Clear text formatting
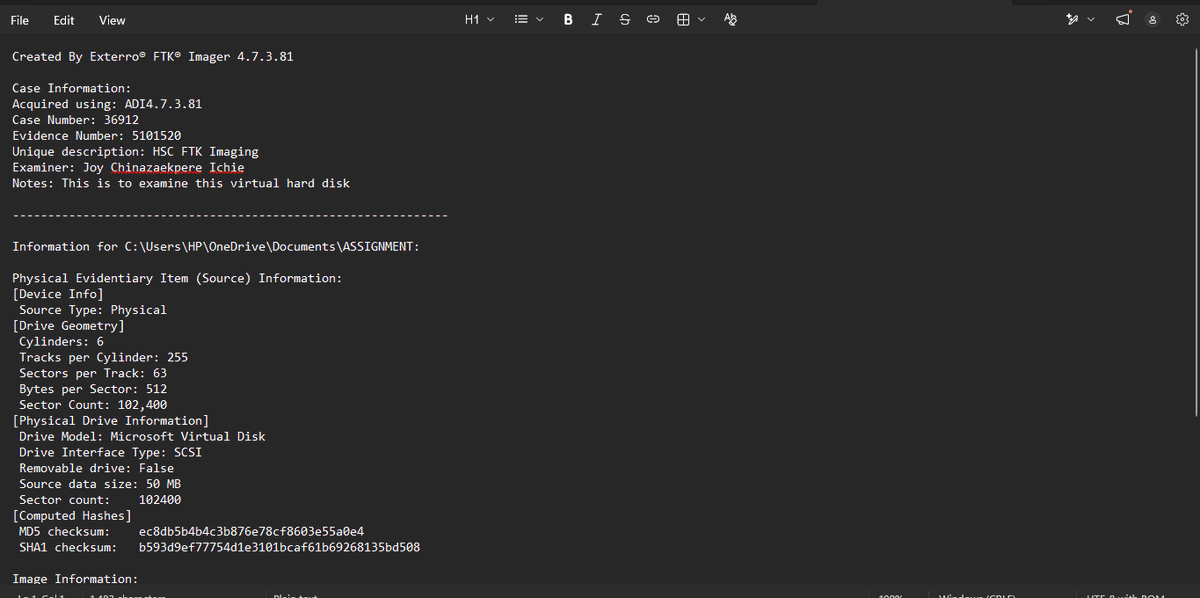This screenshot has width=1200, height=598. coord(730,20)
